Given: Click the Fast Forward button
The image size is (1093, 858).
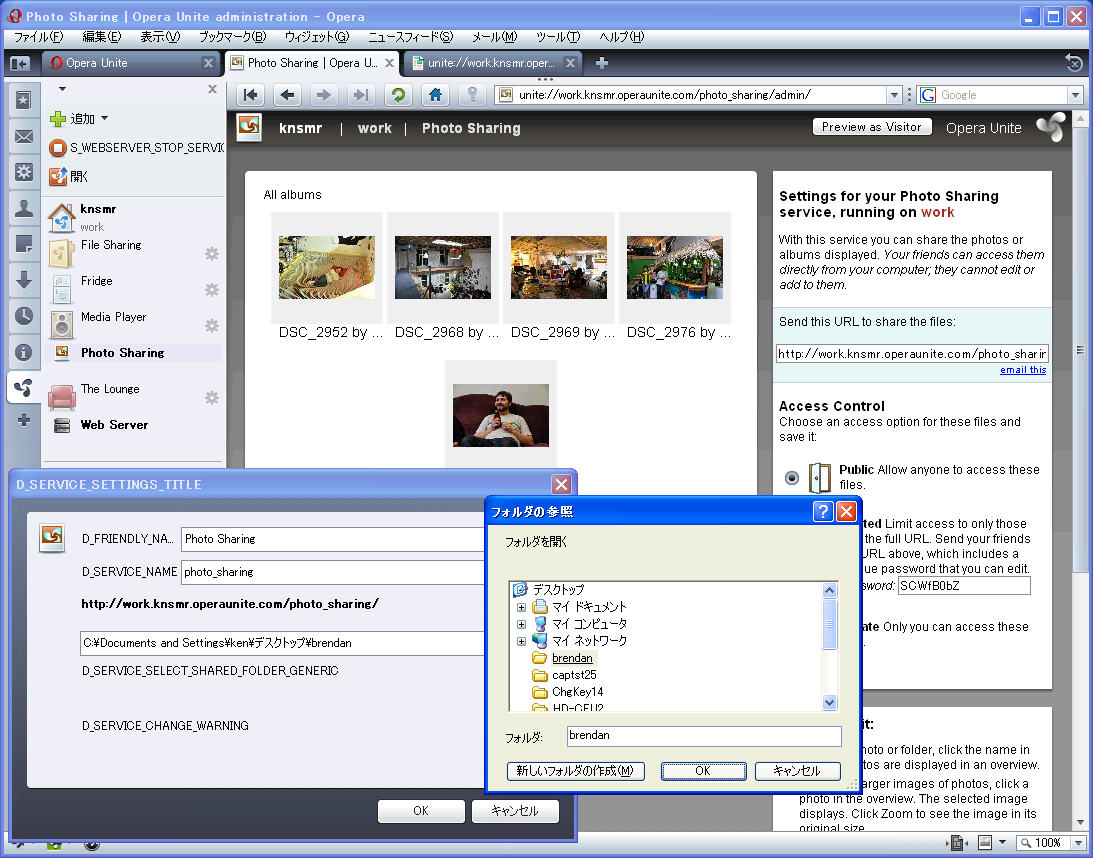Looking at the screenshot, I should pyautogui.click(x=360, y=95).
